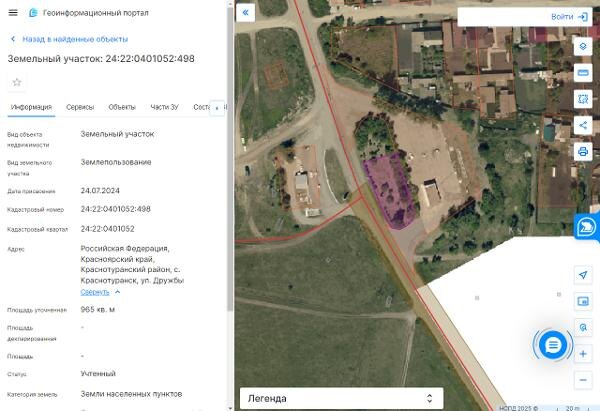Click the Категория земель label
Screen dimensions: 600x411
point(32,395)
